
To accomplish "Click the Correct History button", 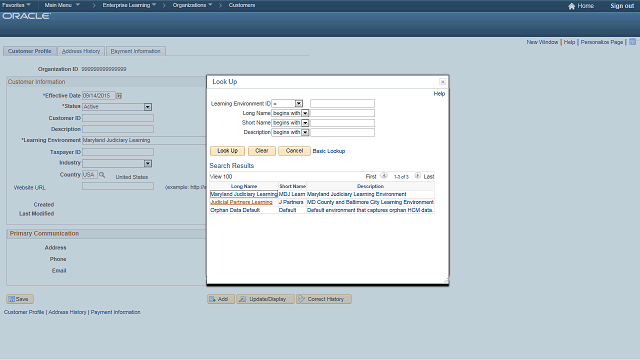I will click(324, 299).
